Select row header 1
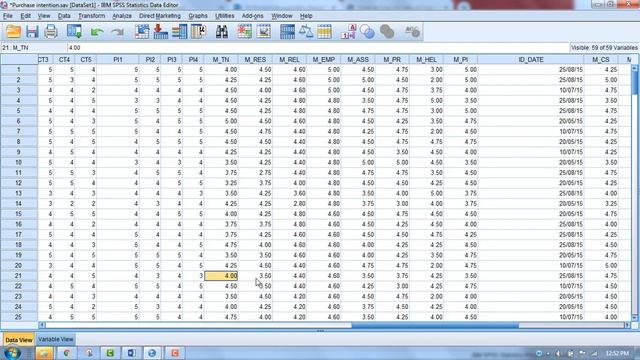Screen dimensions: 640x360 tap(19, 70)
